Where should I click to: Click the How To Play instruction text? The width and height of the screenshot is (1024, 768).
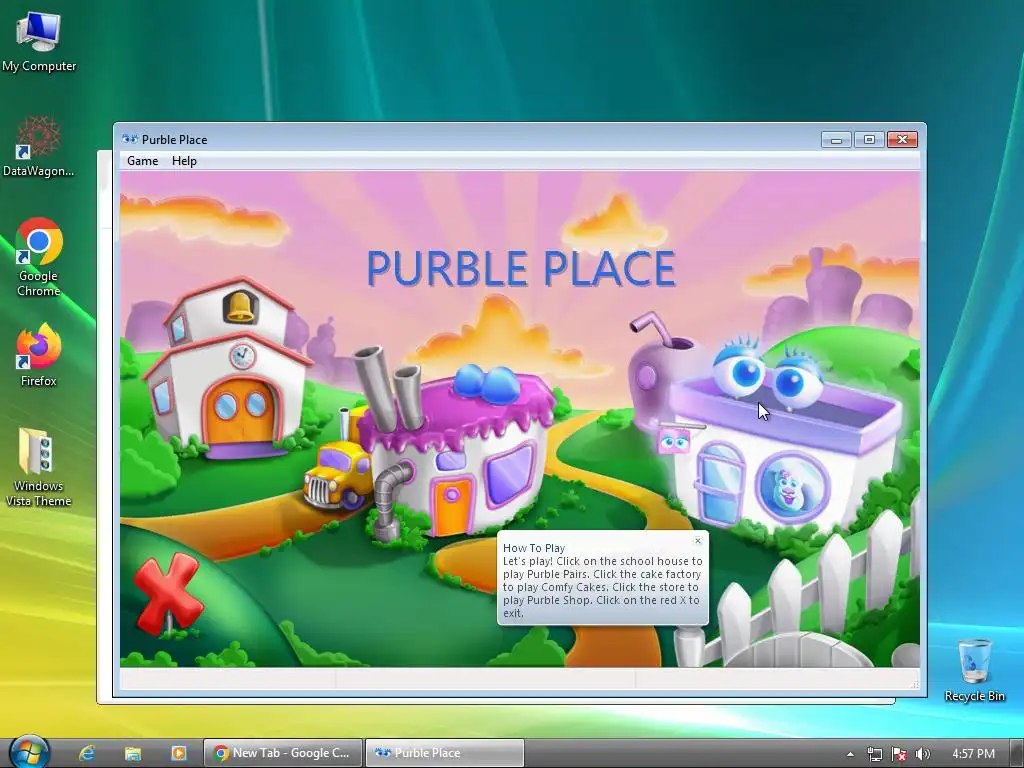pos(602,586)
